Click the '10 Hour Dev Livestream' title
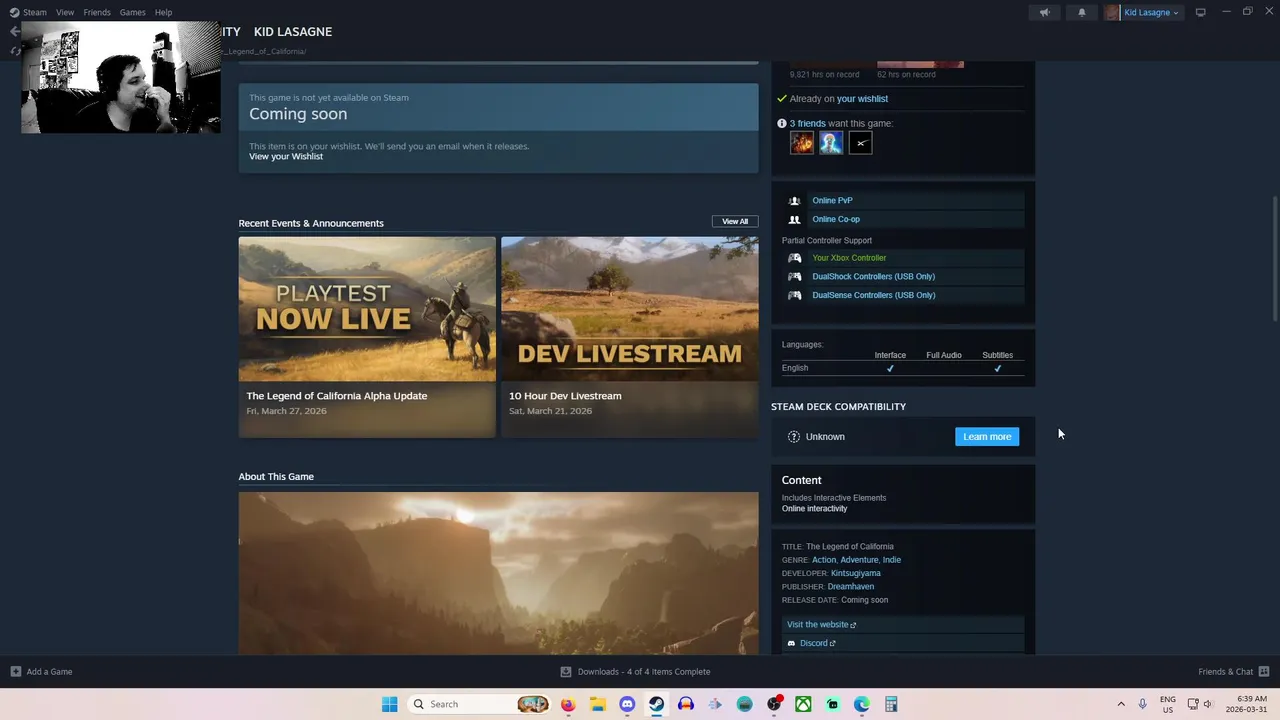The image size is (1280, 720). point(565,396)
